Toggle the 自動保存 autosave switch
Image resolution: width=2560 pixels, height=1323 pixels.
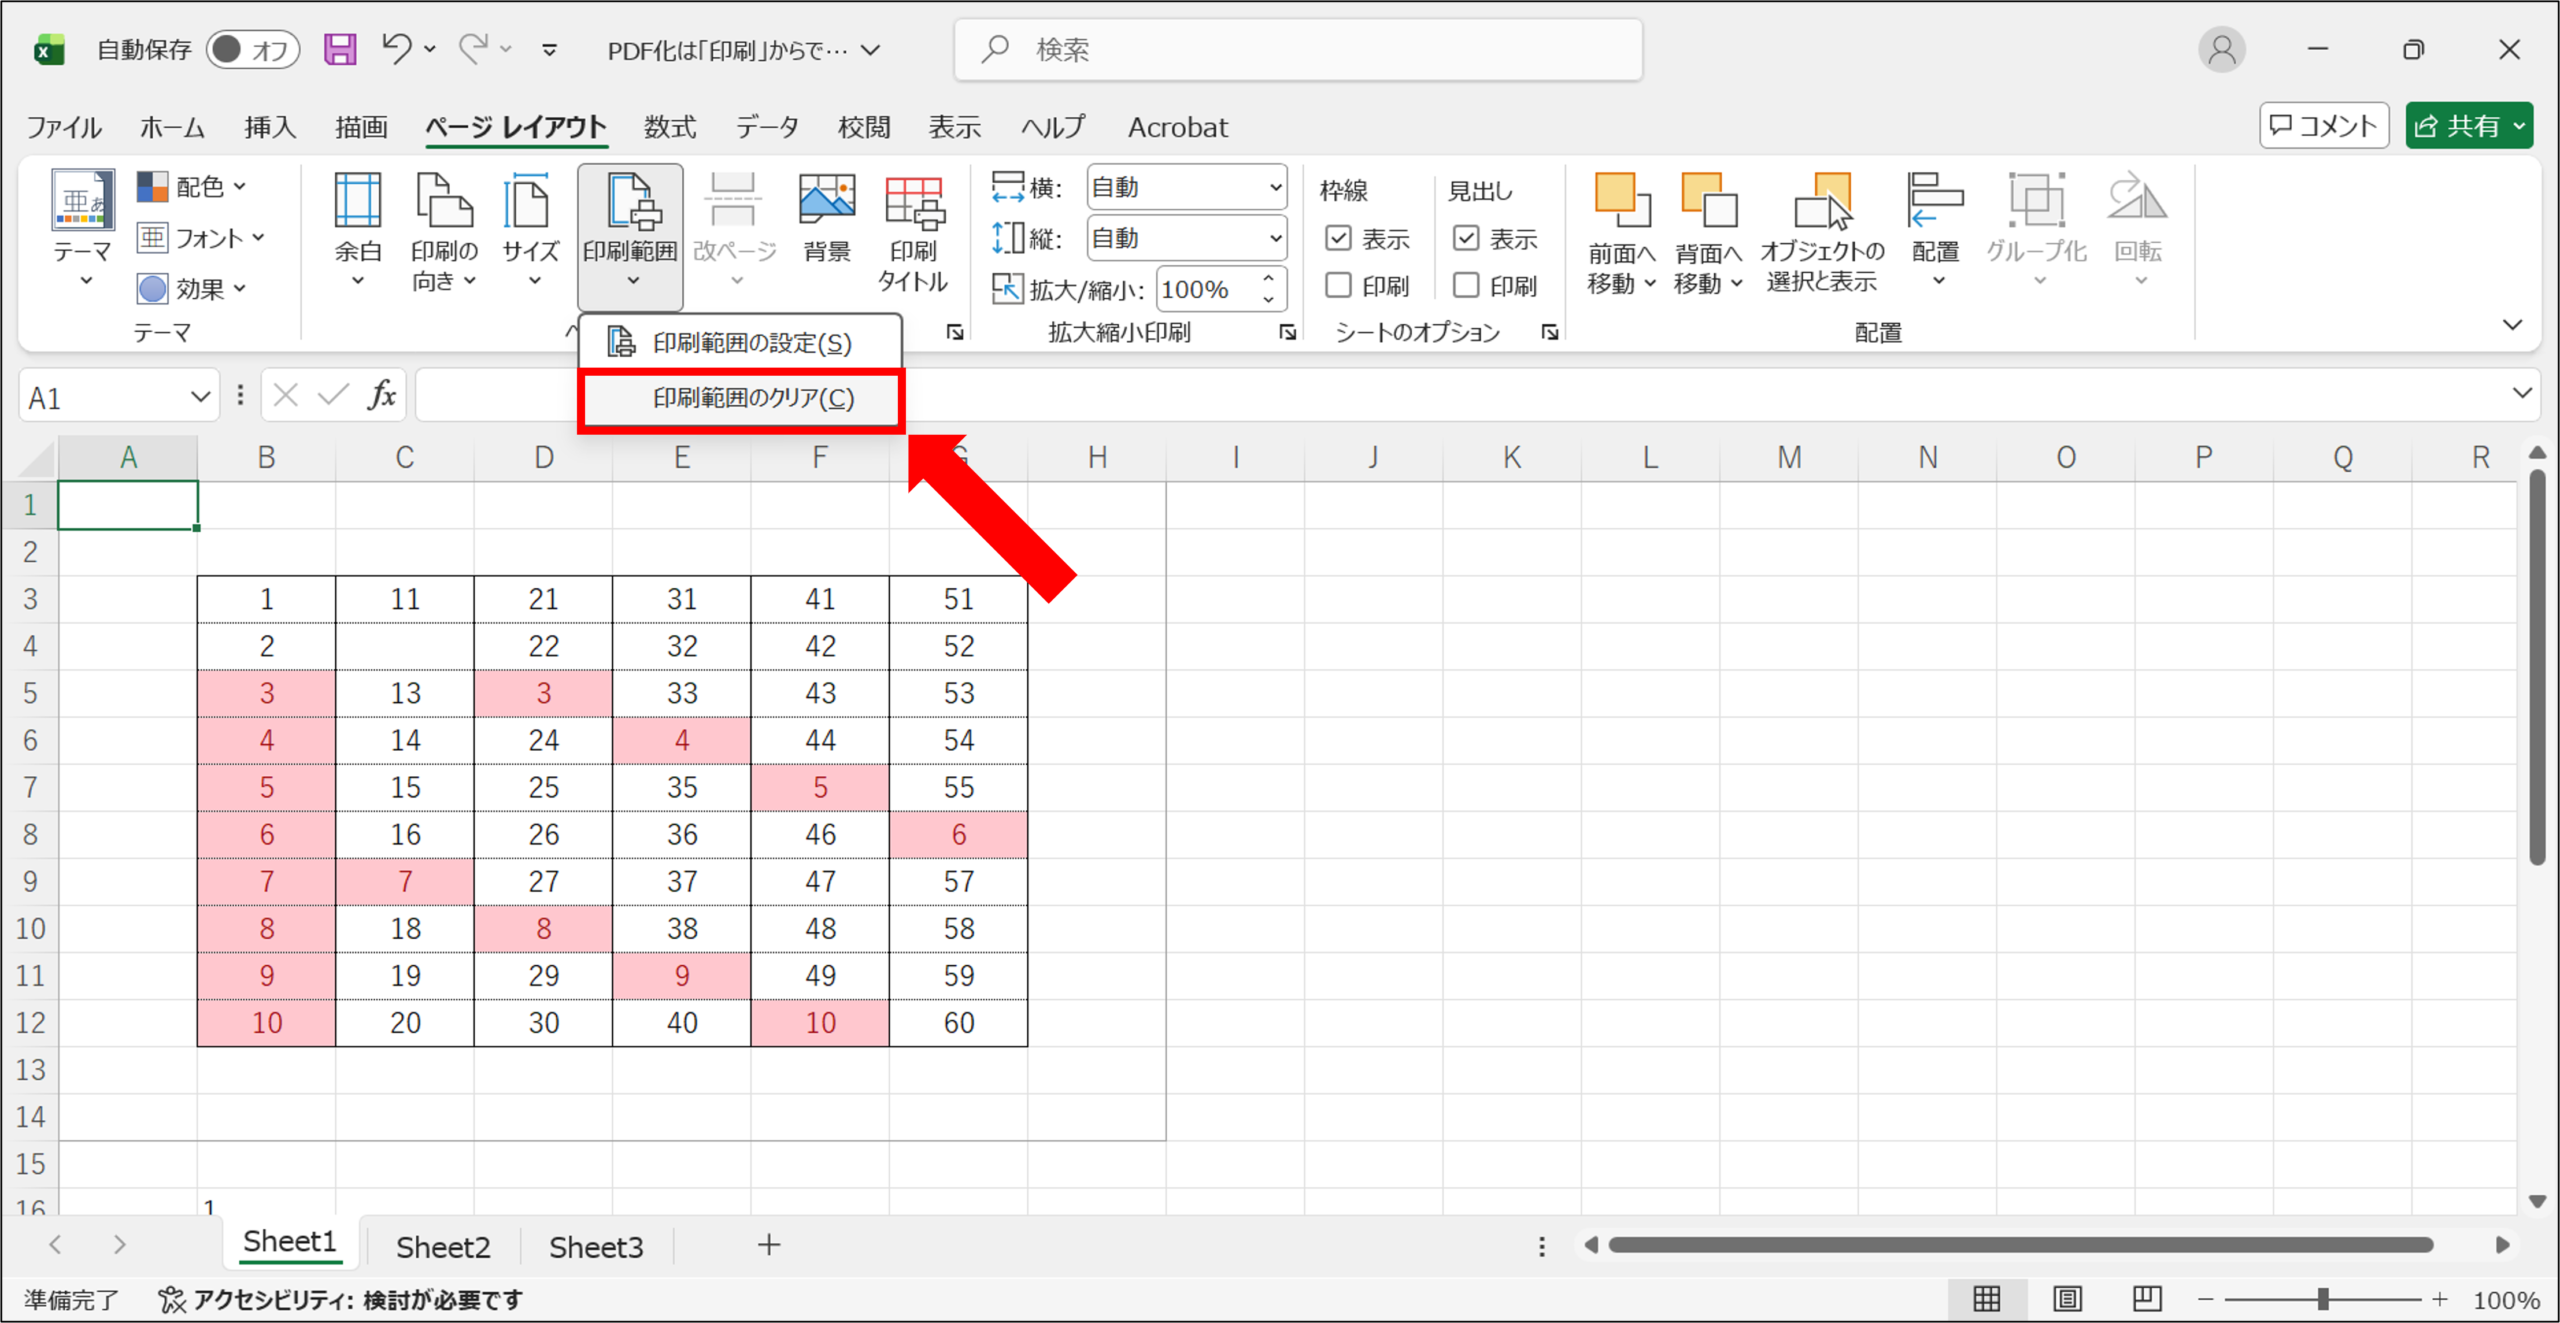pyautogui.click(x=252, y=49)
